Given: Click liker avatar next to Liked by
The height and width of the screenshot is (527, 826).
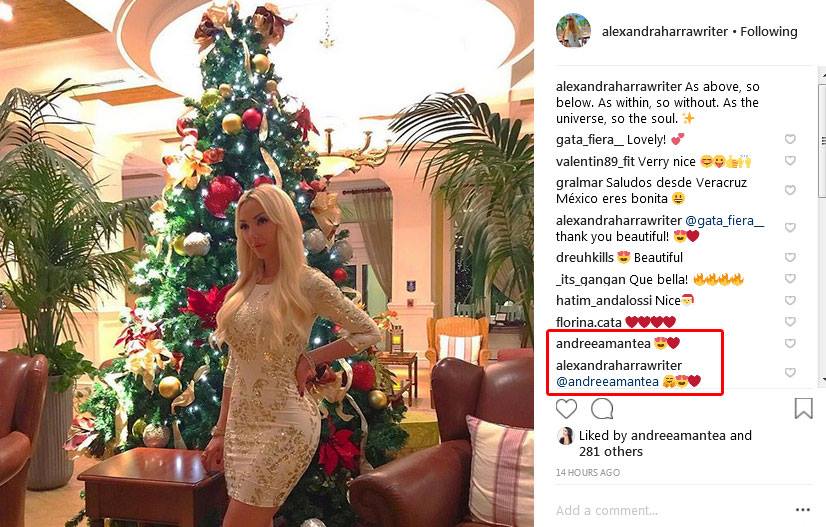Looking at the screenshot, I should click(565, 436).
